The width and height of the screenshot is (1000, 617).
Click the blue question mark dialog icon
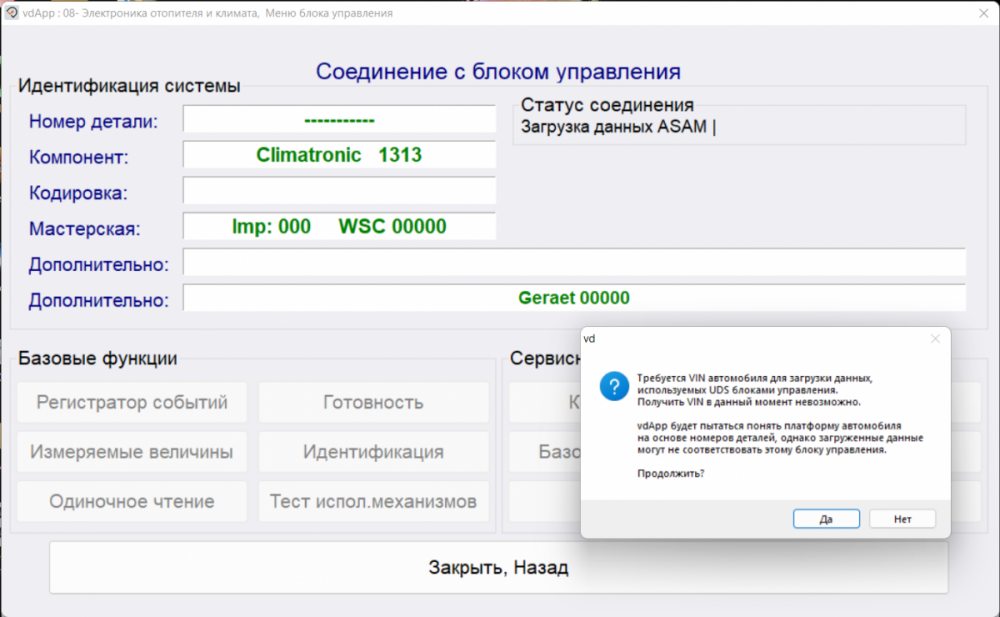pyautogui.click(x=614, y=387)
